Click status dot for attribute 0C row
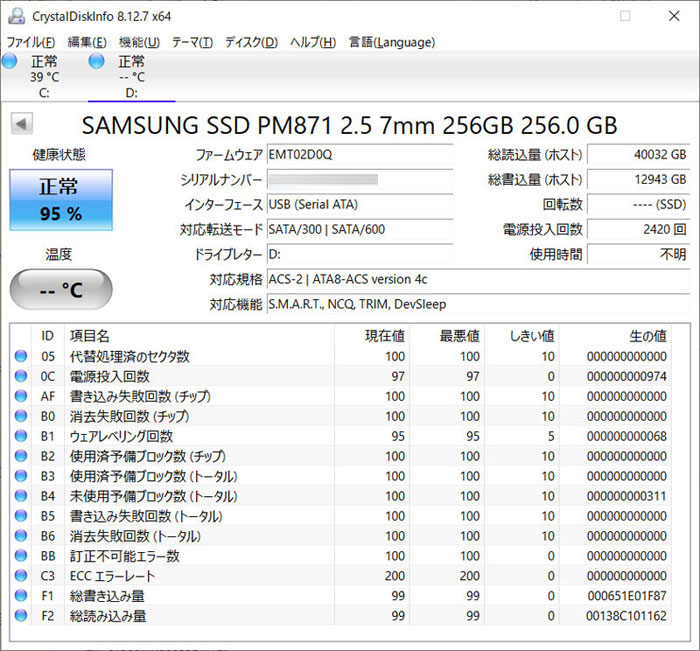The image size is (700, 651). click(21, 376)
